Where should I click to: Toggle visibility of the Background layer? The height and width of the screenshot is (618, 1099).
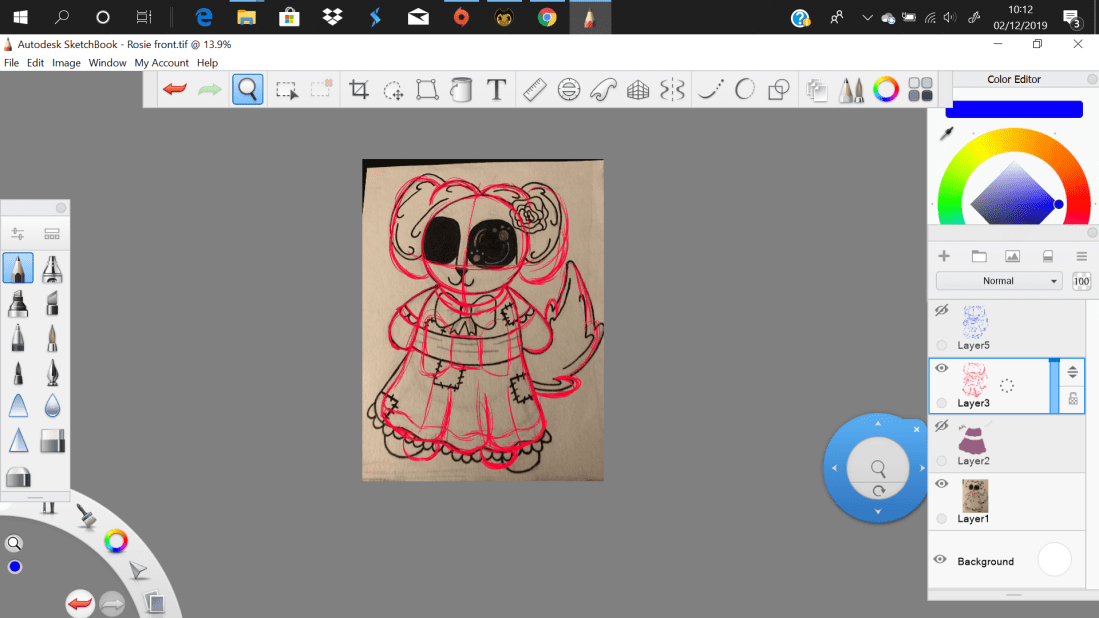pyautogui.click(x=941, y=560)
